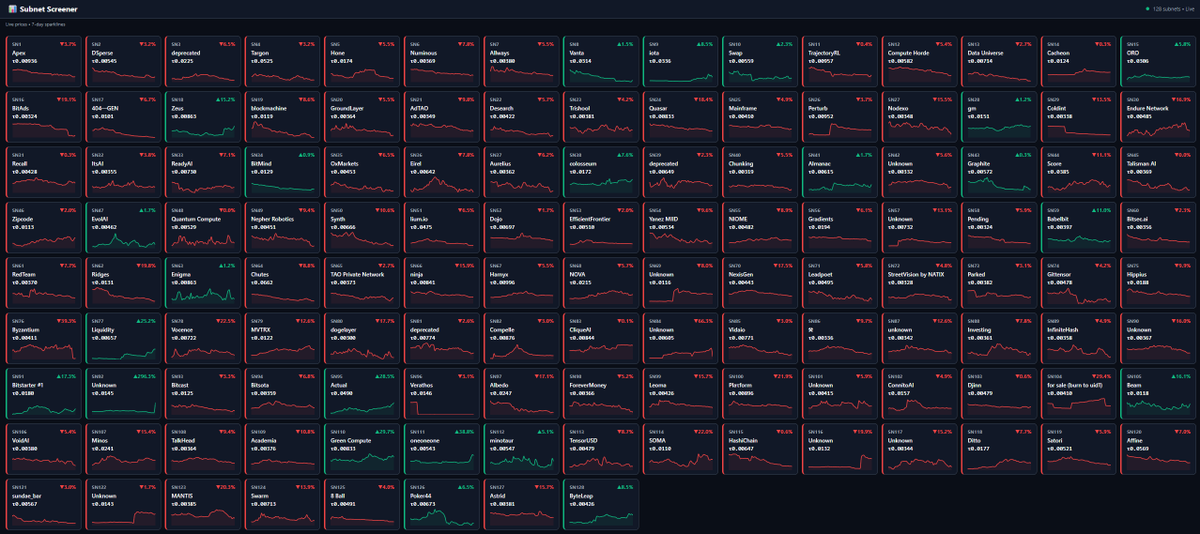Image resolution: width=1200 pixels, height=534 pixels.
Task: Click the Quasar subnet name
Action: (x=657, y=108)
